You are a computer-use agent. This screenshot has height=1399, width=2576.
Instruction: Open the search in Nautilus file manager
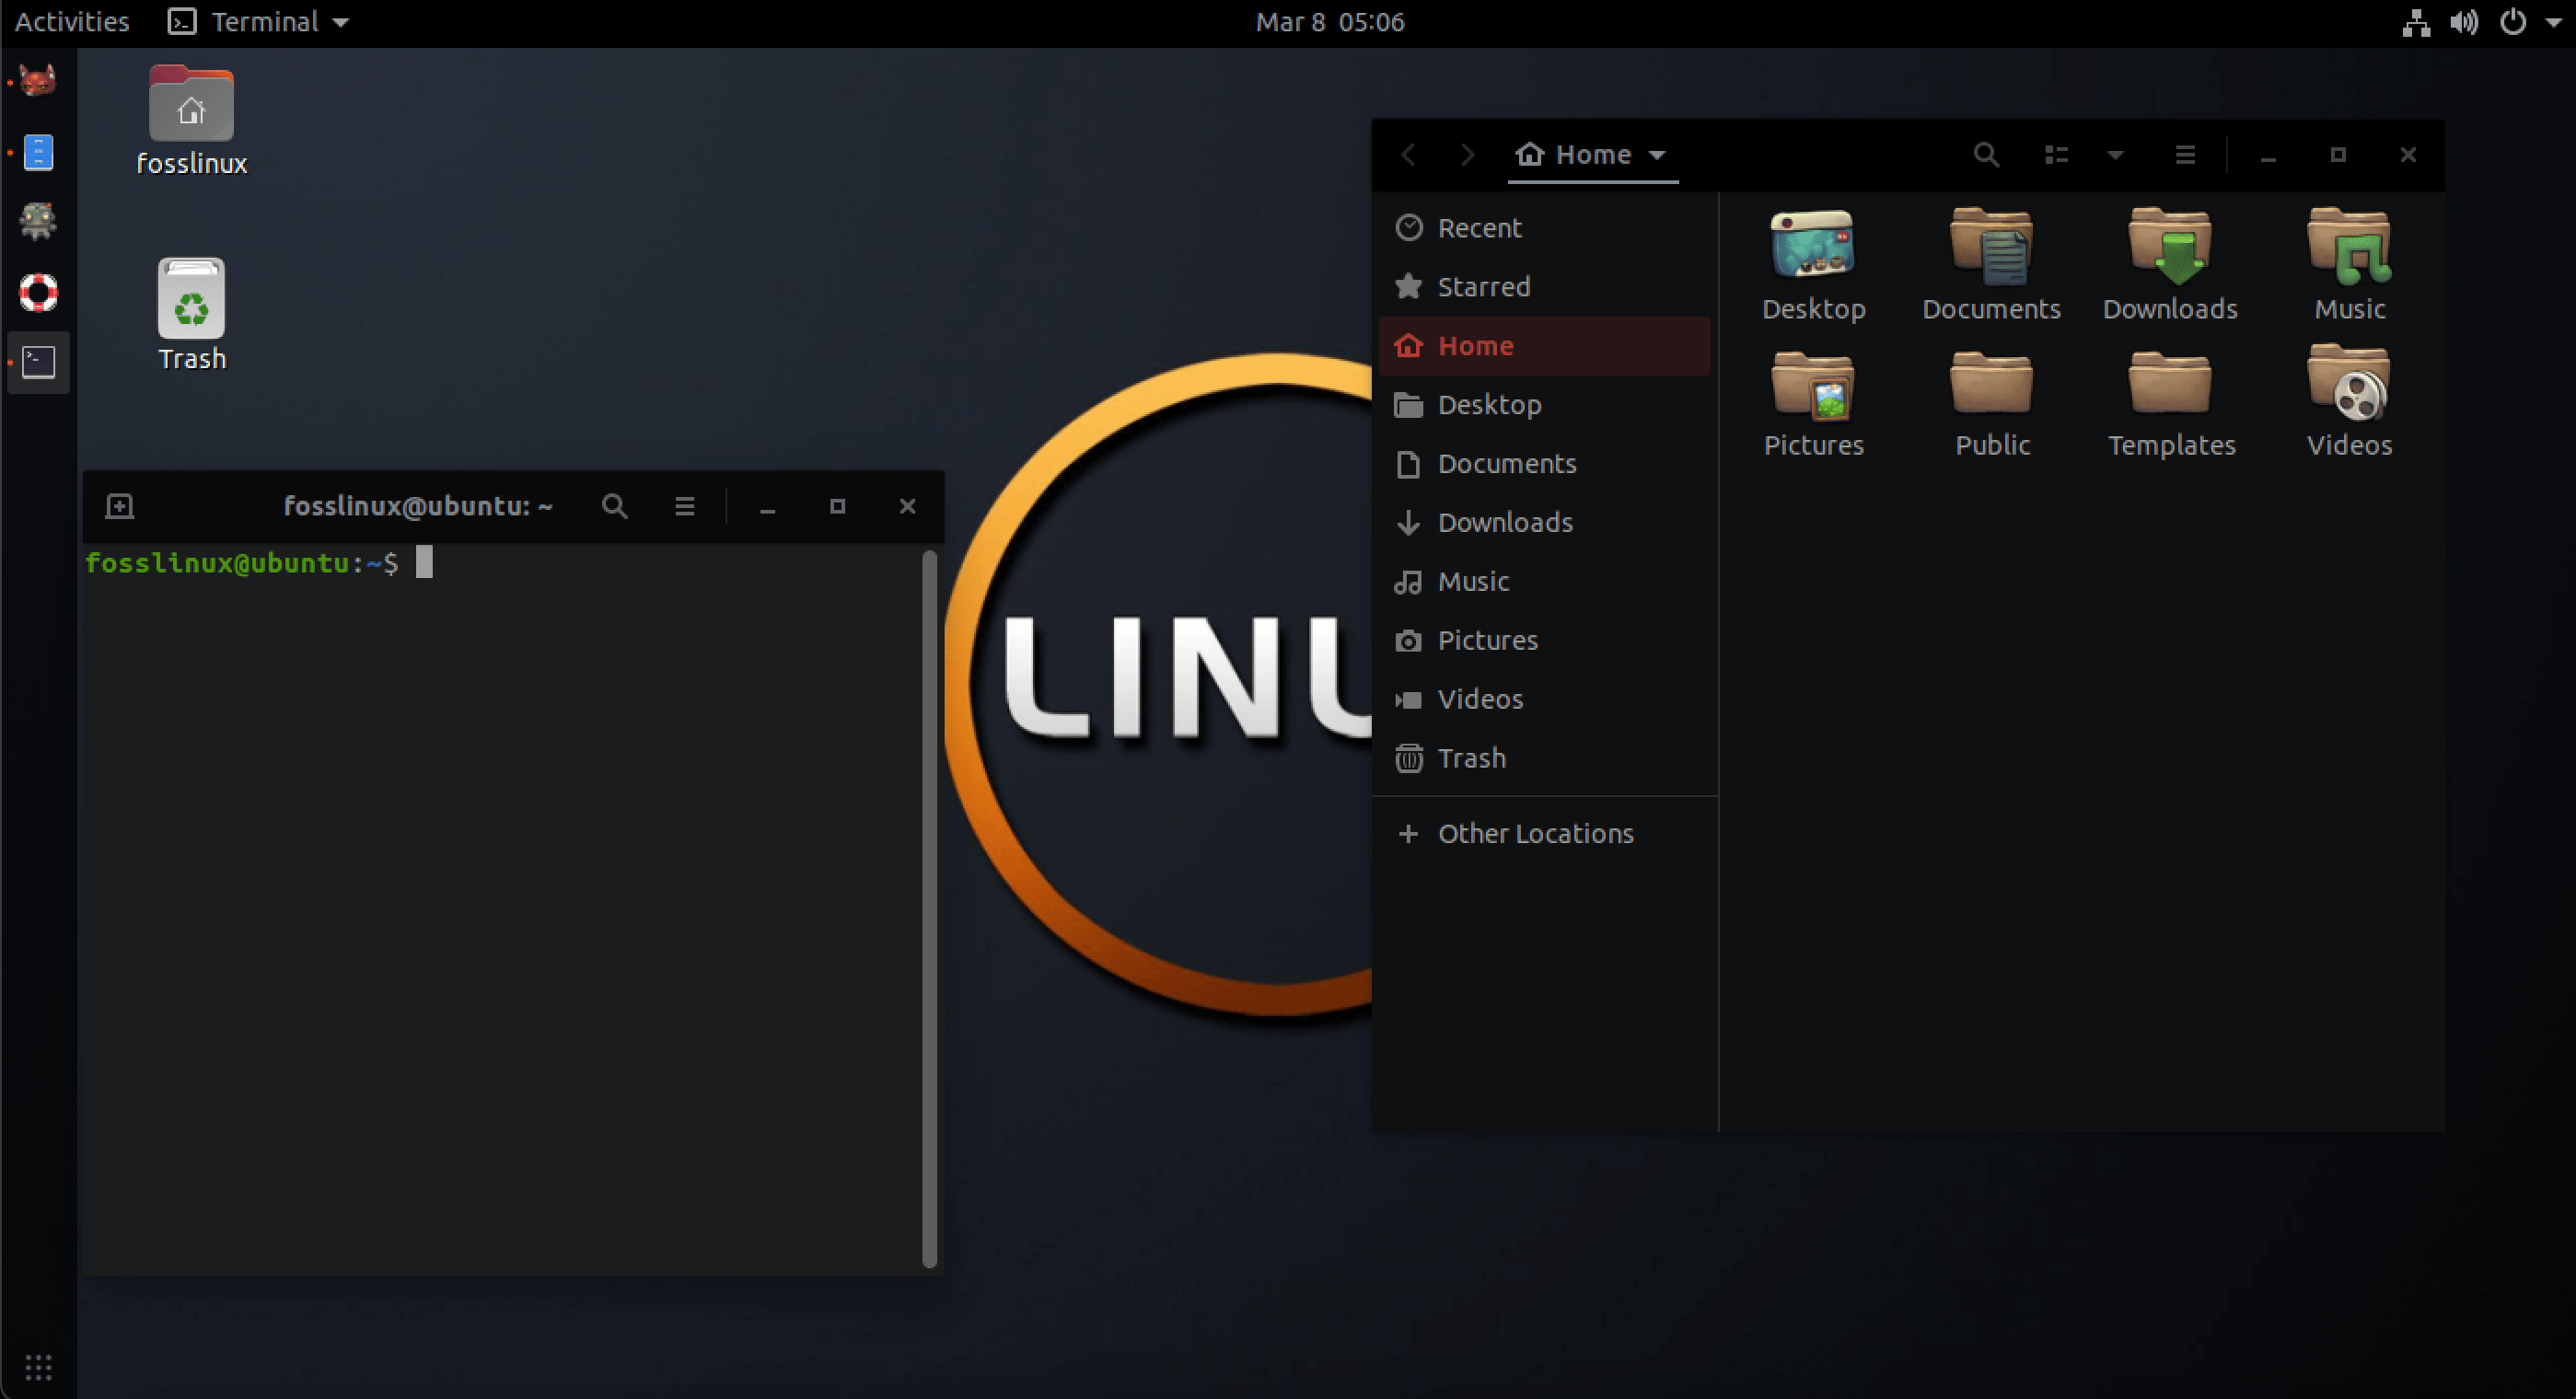[1986, 155]
